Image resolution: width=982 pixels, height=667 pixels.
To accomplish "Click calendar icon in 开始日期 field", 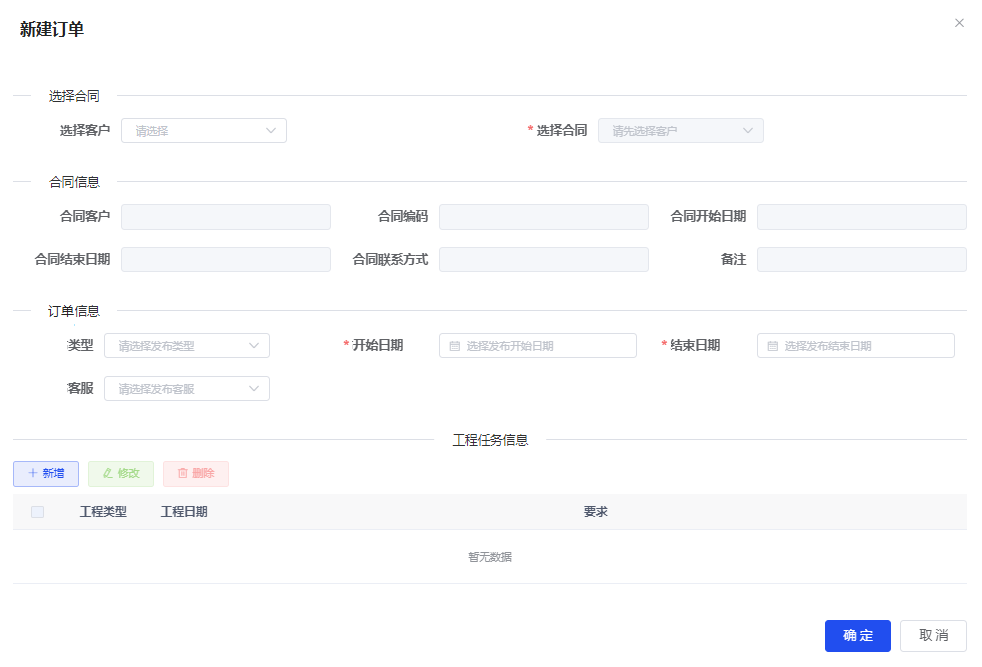I will tap(455, 346).
